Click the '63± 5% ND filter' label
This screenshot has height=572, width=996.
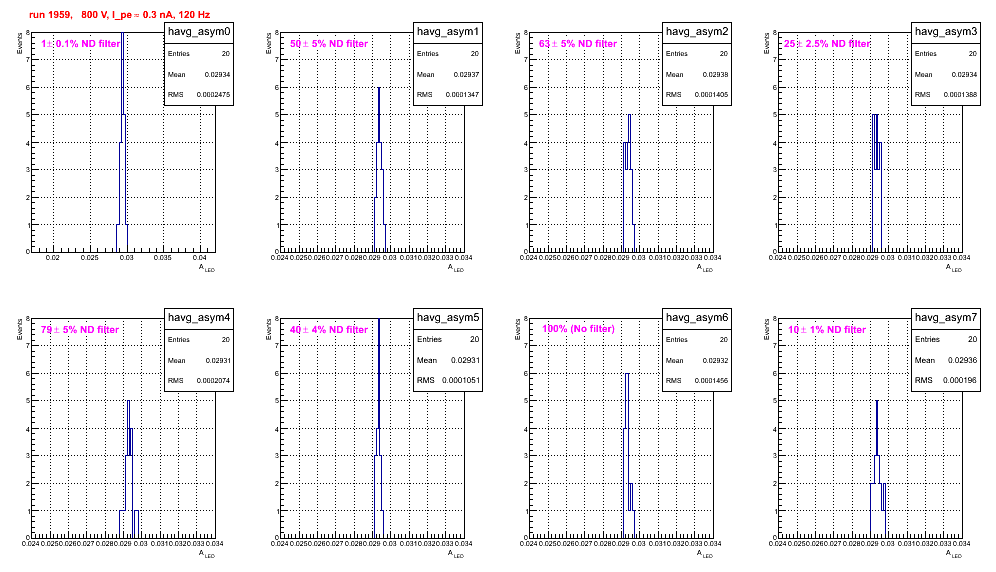(578, 44)
